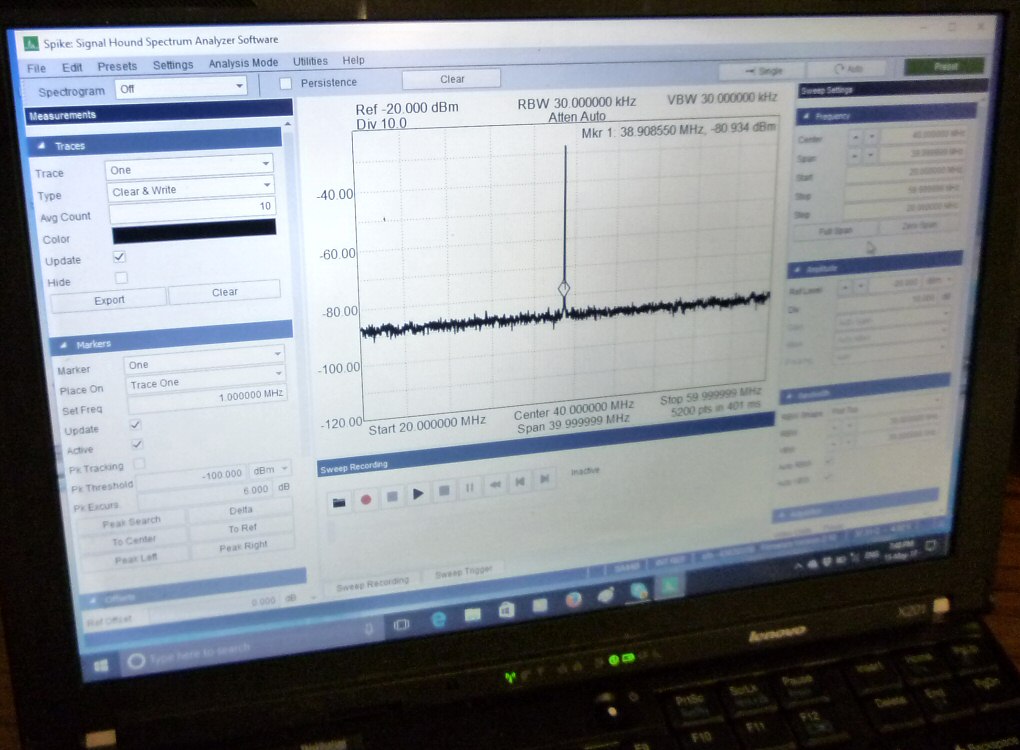Uncheck the trace Update checkbox
This screenshot has height=750, width=1020.
click(120, 257)
